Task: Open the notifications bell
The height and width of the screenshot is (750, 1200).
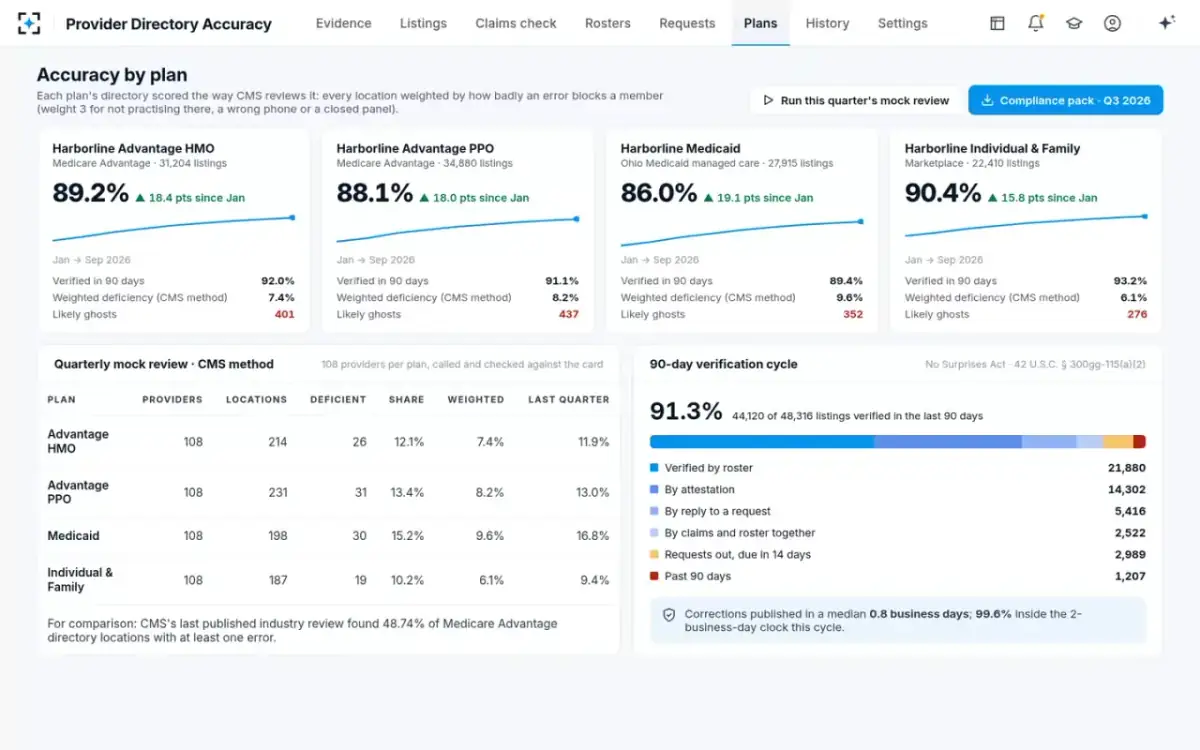Action: click(x=1035, y=23)
